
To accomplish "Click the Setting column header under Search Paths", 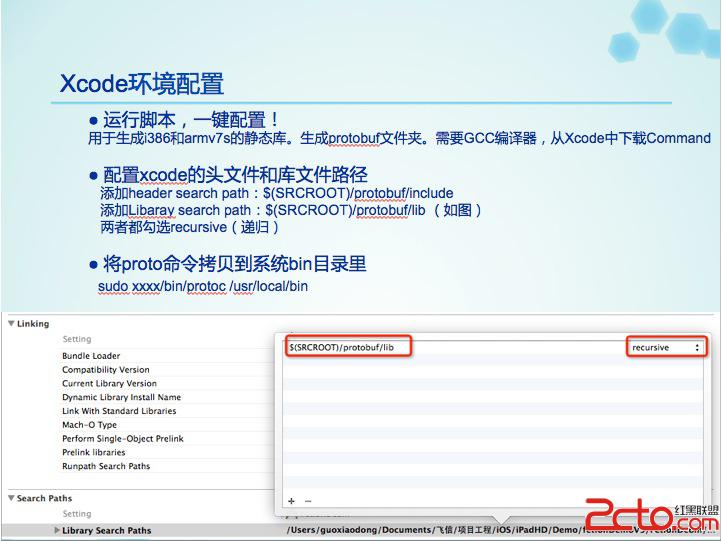I will (x=77, y=513).
